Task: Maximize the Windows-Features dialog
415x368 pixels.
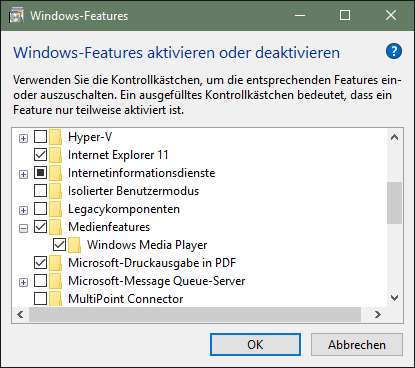Action: coord(345,15)
